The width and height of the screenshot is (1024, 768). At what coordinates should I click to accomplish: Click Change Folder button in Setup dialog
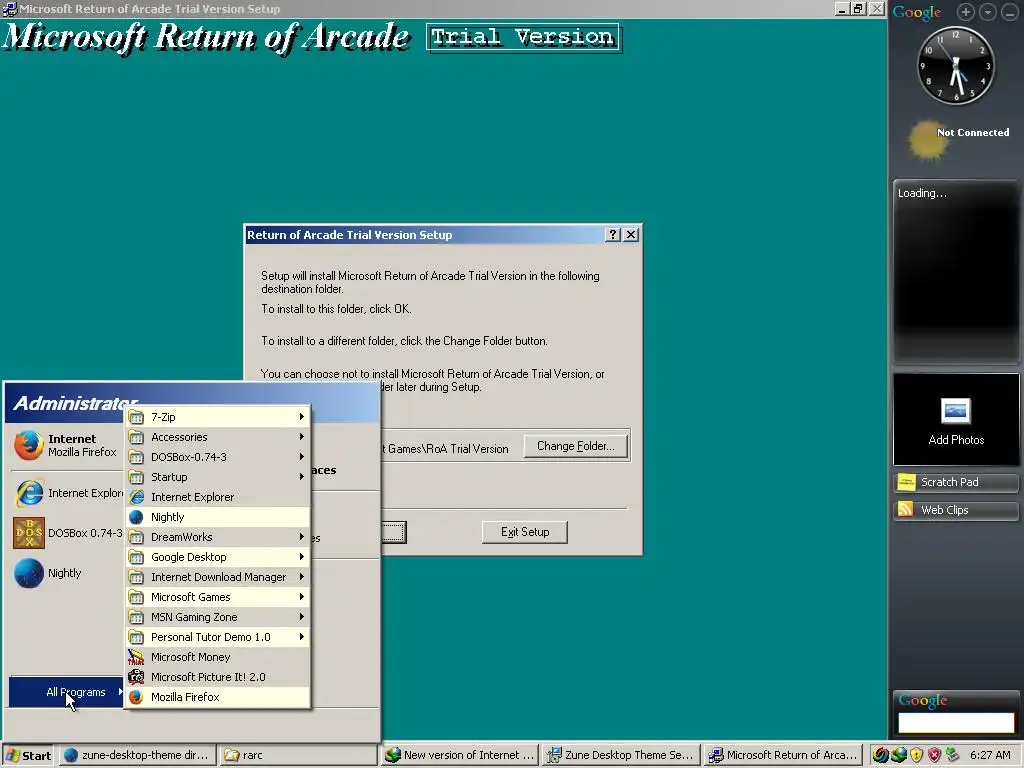[x=575, y=446]
